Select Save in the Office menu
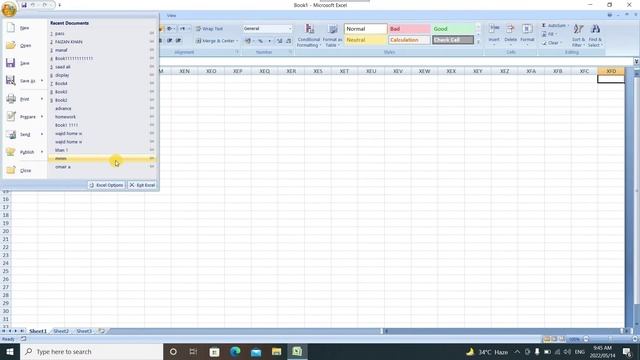 [x=24, y=63]
